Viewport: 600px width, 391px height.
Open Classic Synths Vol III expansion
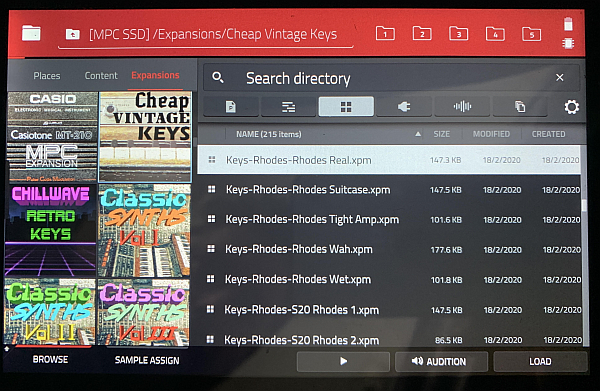coord(143,312)
